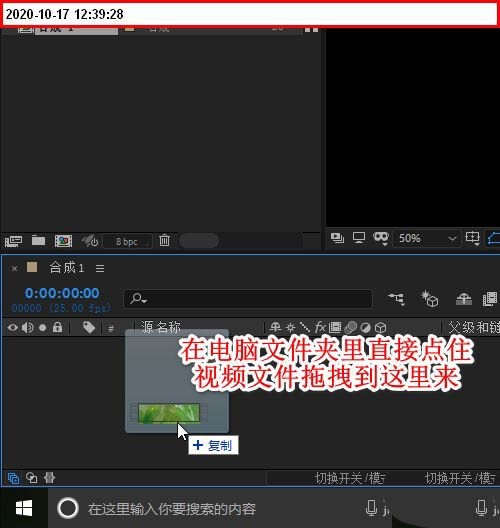Screen dimensions: 500x528
Task: Click the adjustment layer column icon
Action: pos(365,327)
